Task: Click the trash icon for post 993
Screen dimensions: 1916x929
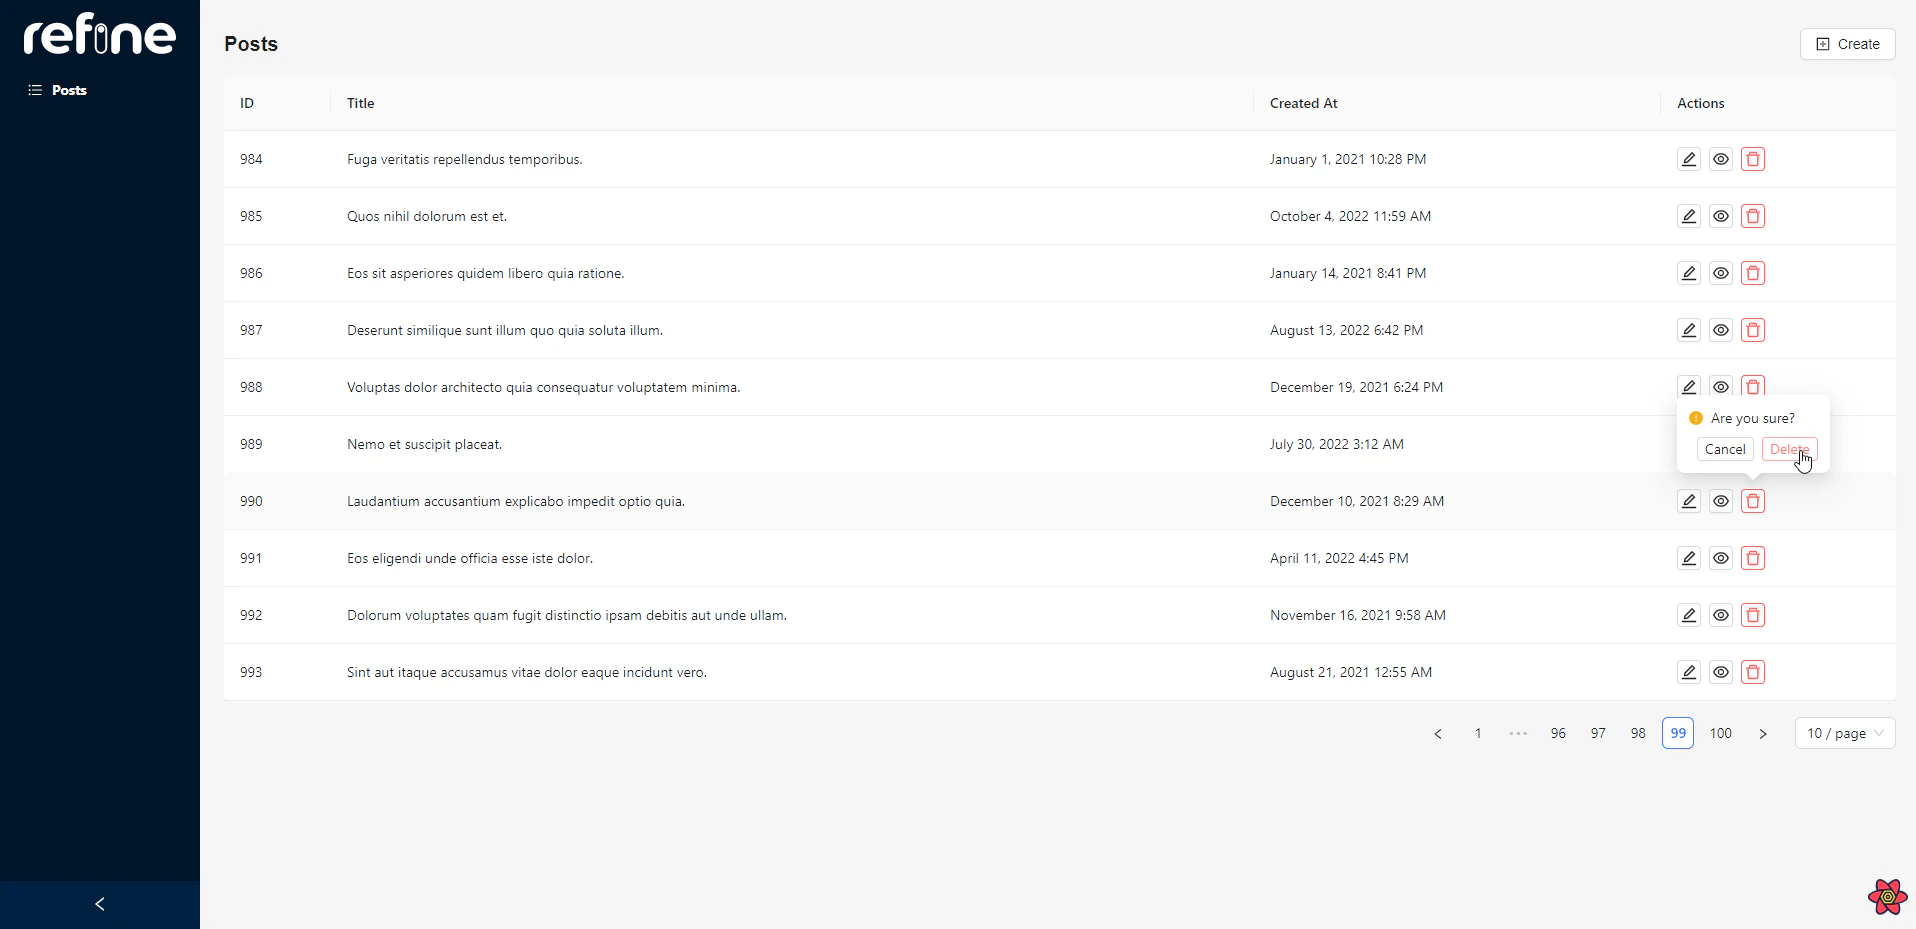Action: click(1752, 672)
